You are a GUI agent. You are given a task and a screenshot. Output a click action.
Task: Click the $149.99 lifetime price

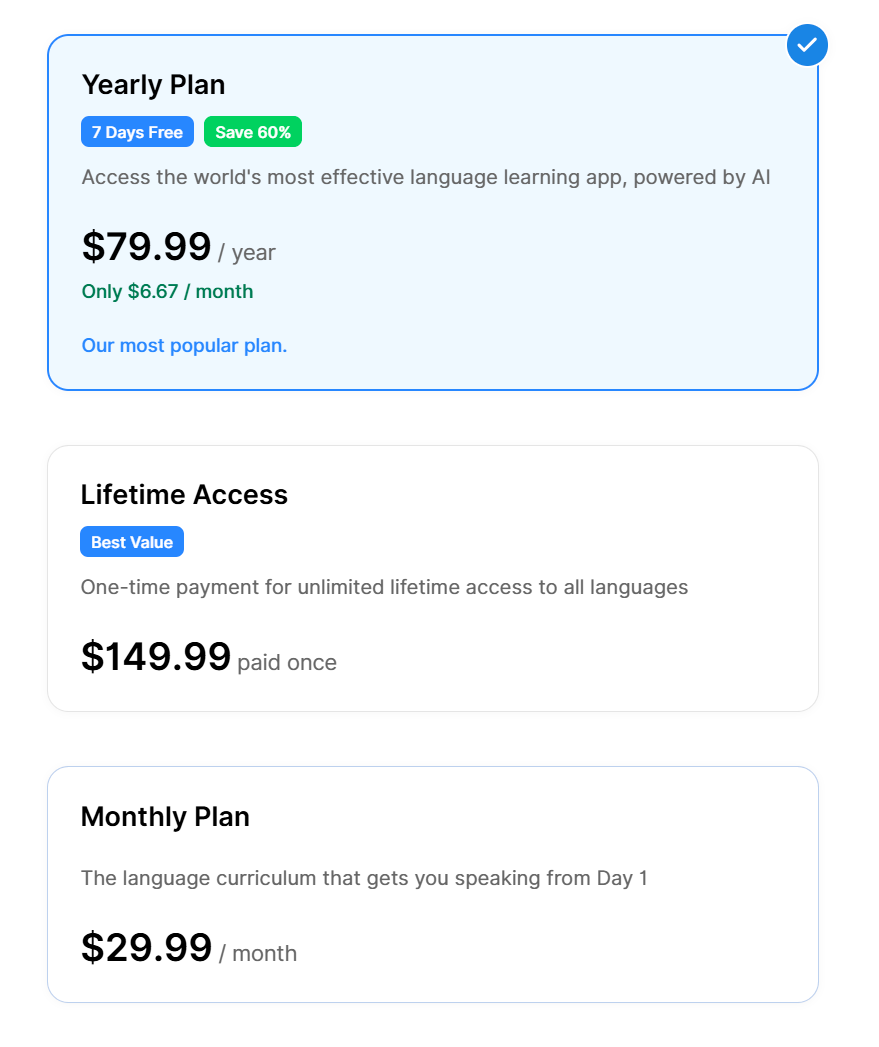156,656
